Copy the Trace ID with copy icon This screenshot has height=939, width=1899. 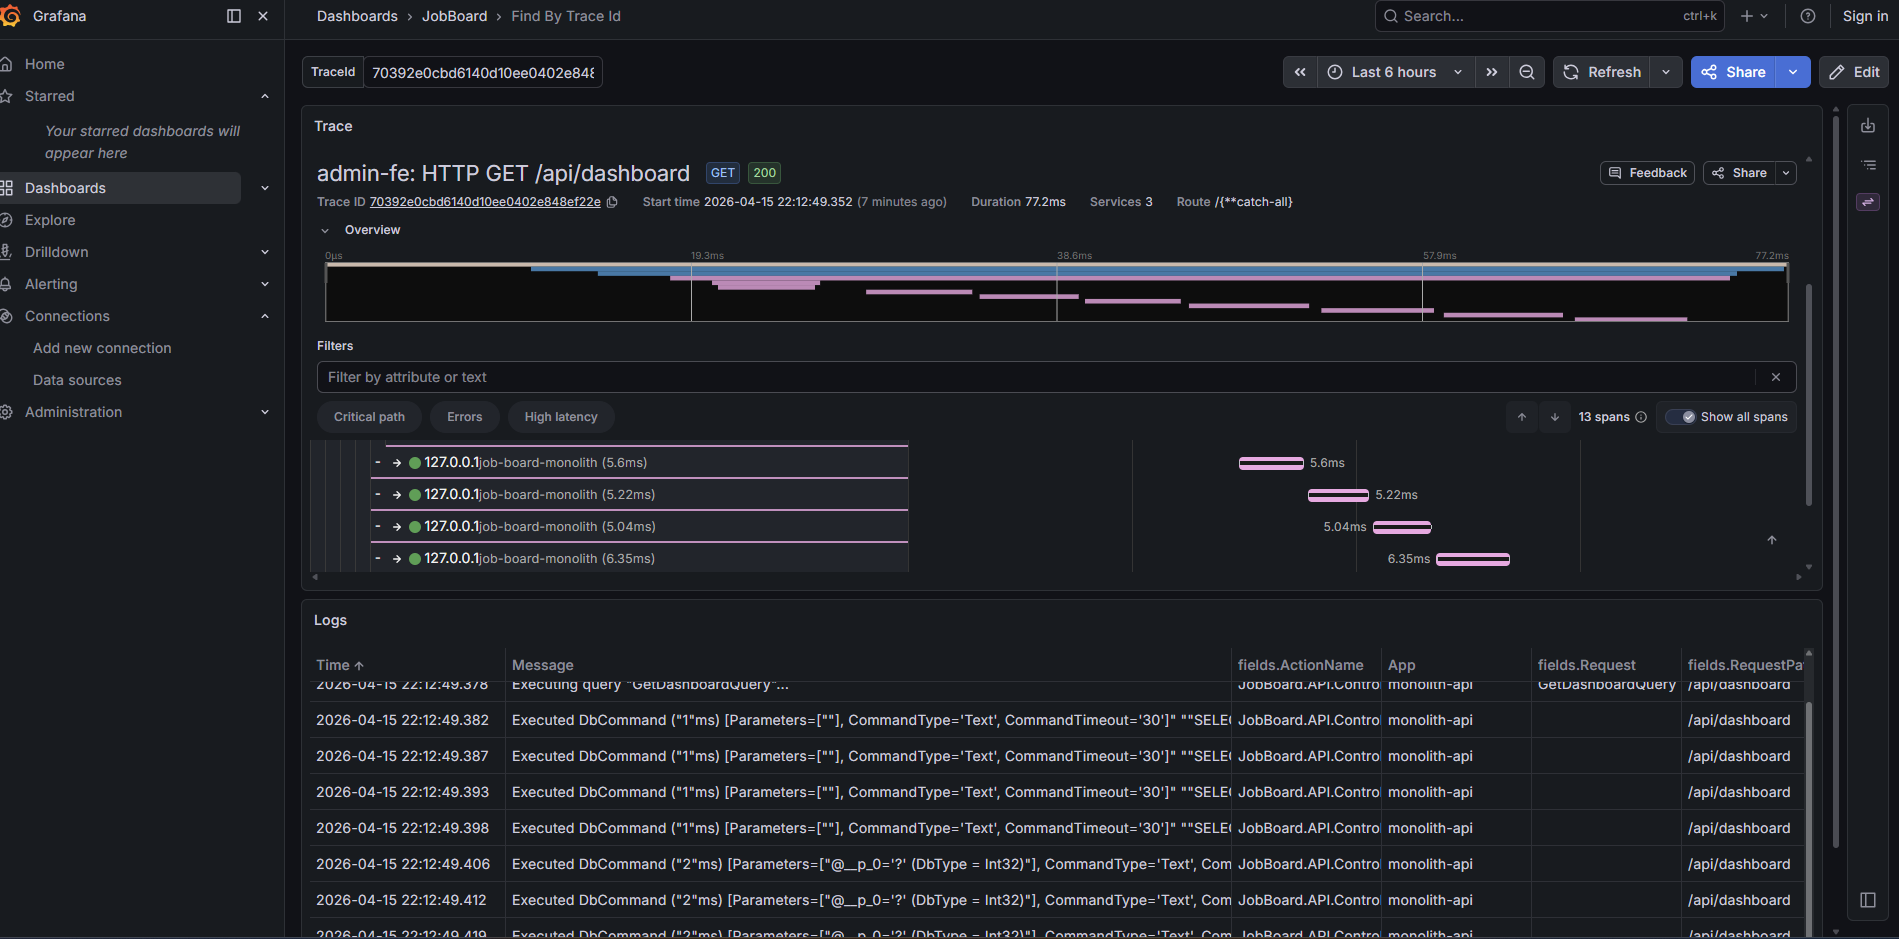coord(612,202)
